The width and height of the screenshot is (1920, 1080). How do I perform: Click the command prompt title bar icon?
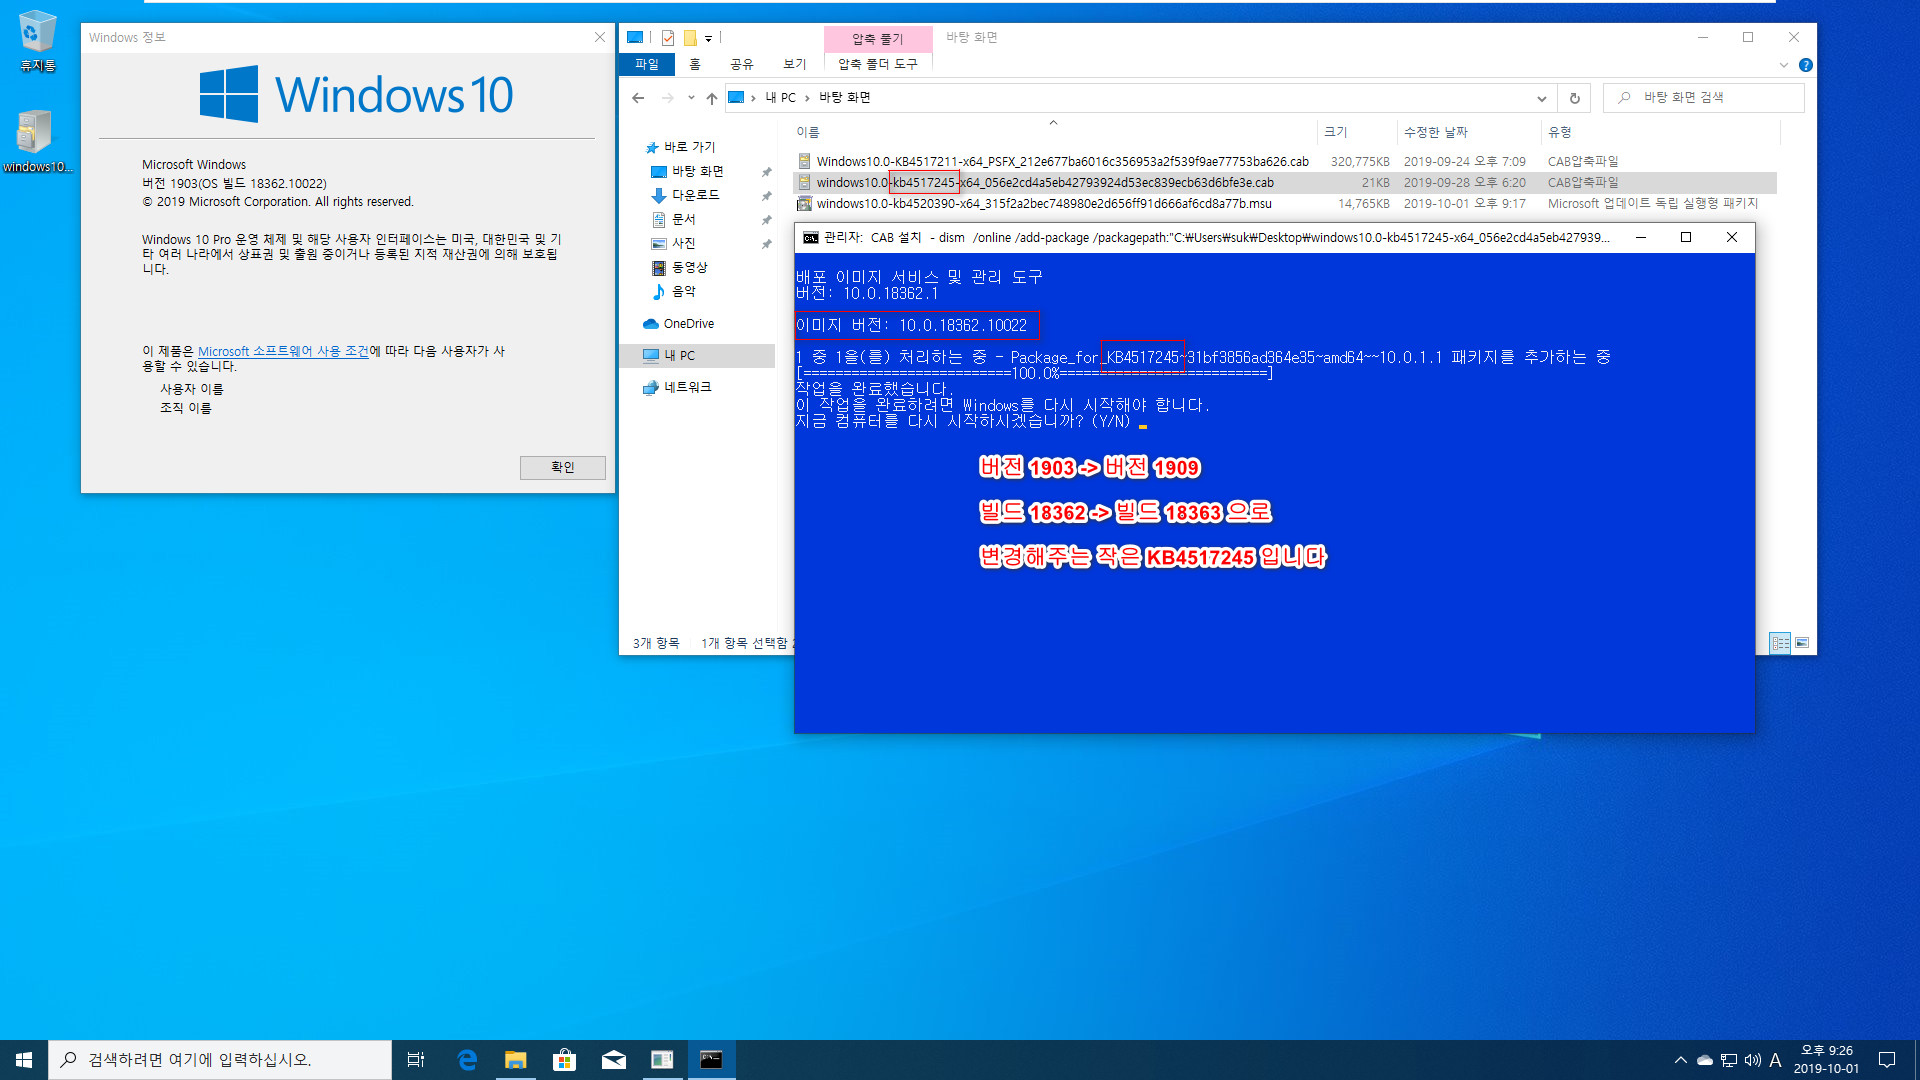pyautogui.click(x=811, y=238)
